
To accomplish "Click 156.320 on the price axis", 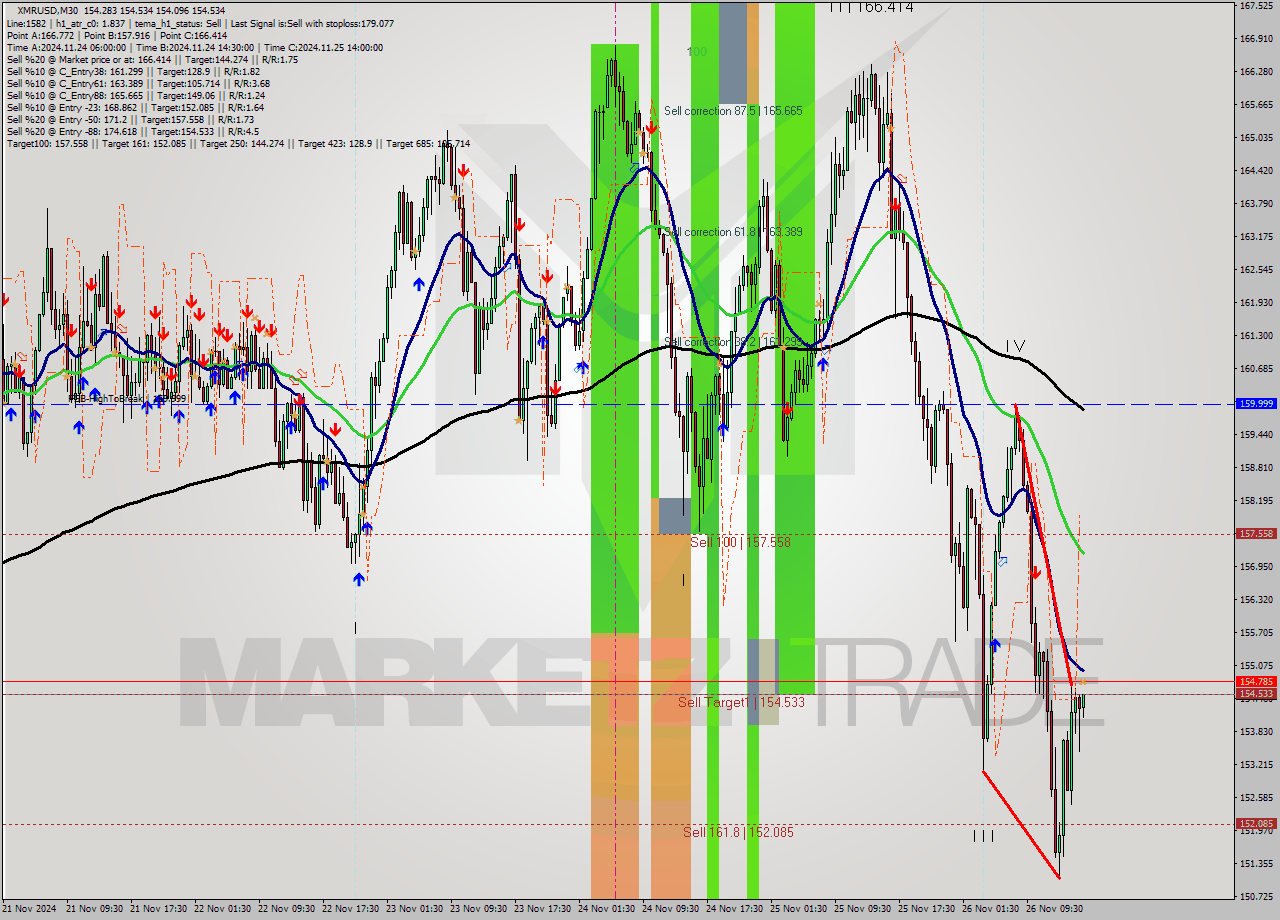I will [1256, 599].
